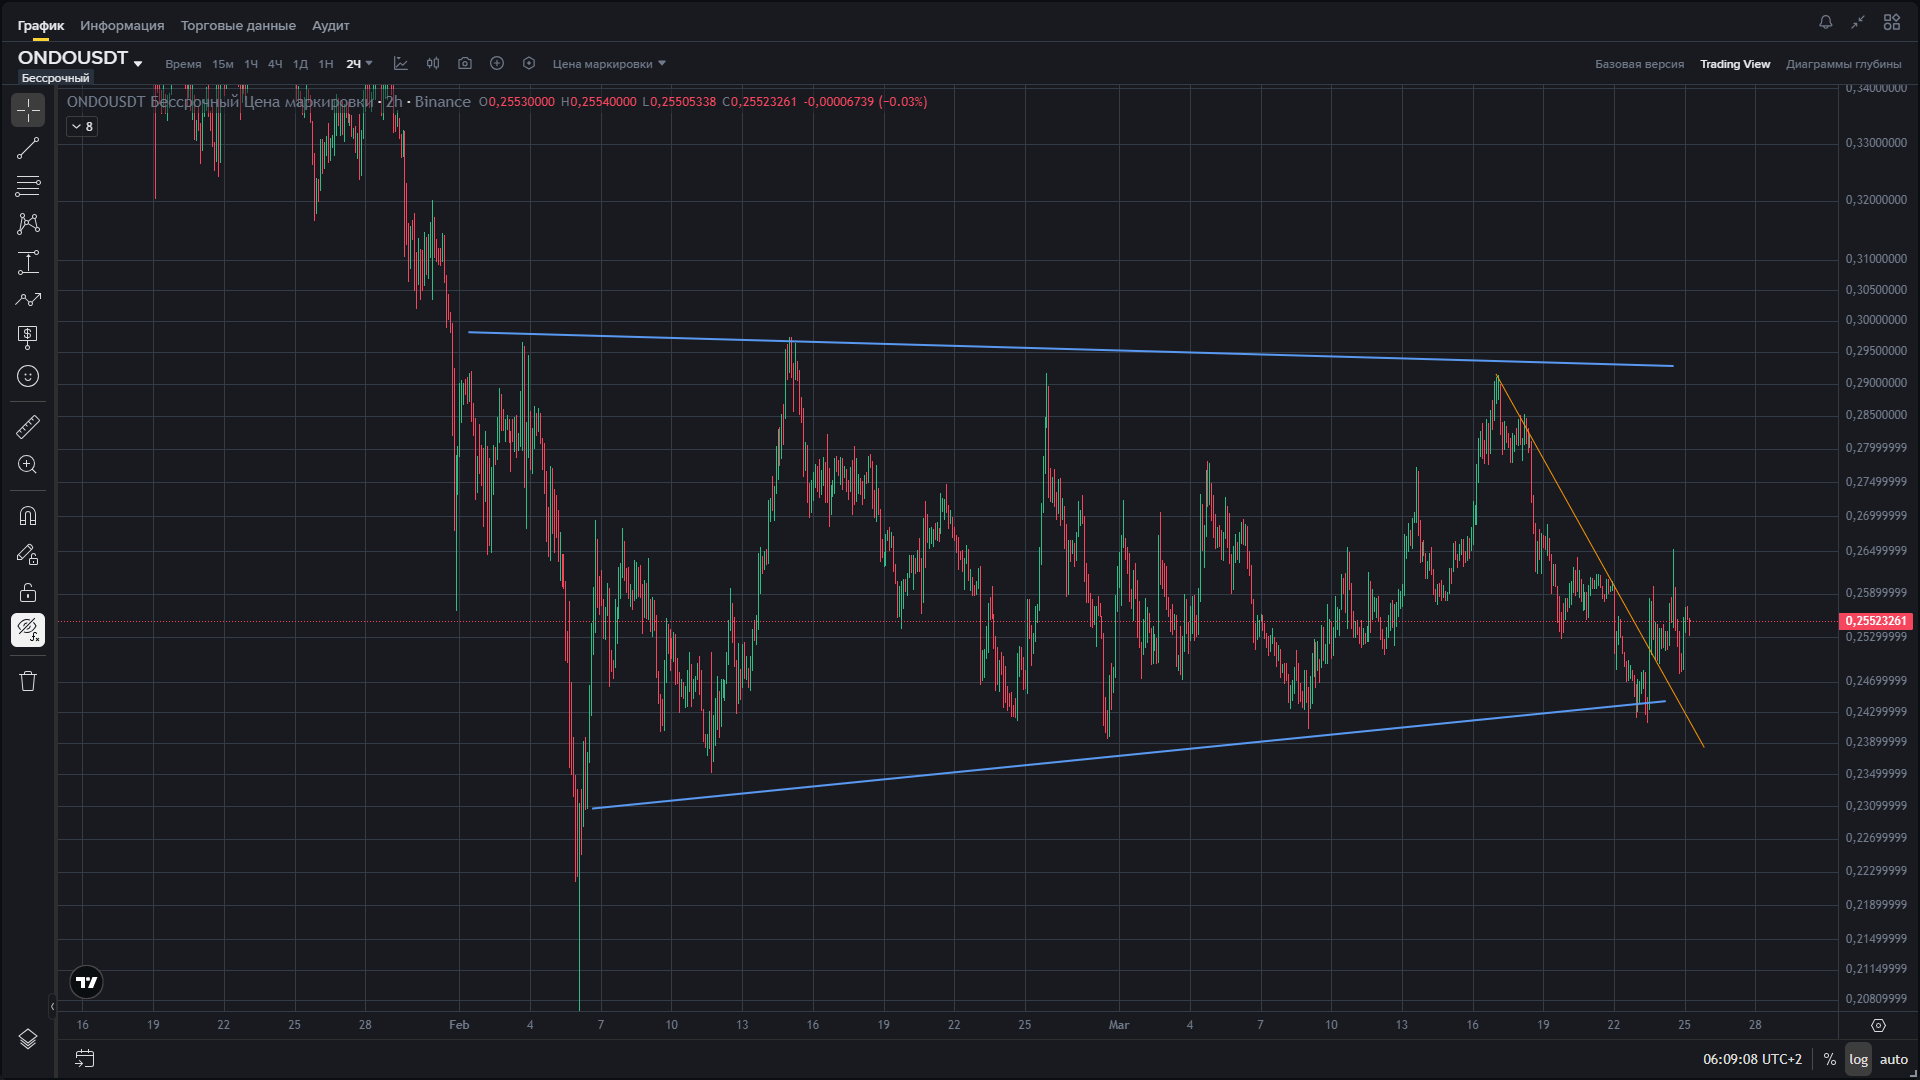Expand the collapsed indicator legend showing 8
Screen dimensions: 1920x1080
(82, 127)
